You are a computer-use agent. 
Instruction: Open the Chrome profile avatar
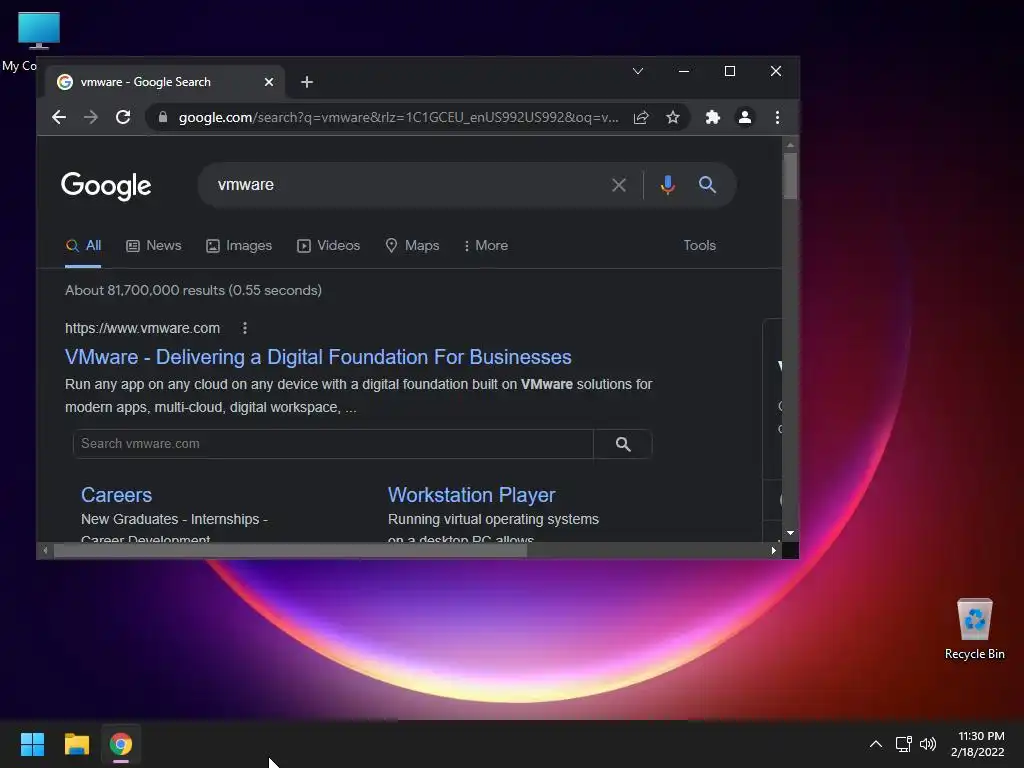(744, 118)
